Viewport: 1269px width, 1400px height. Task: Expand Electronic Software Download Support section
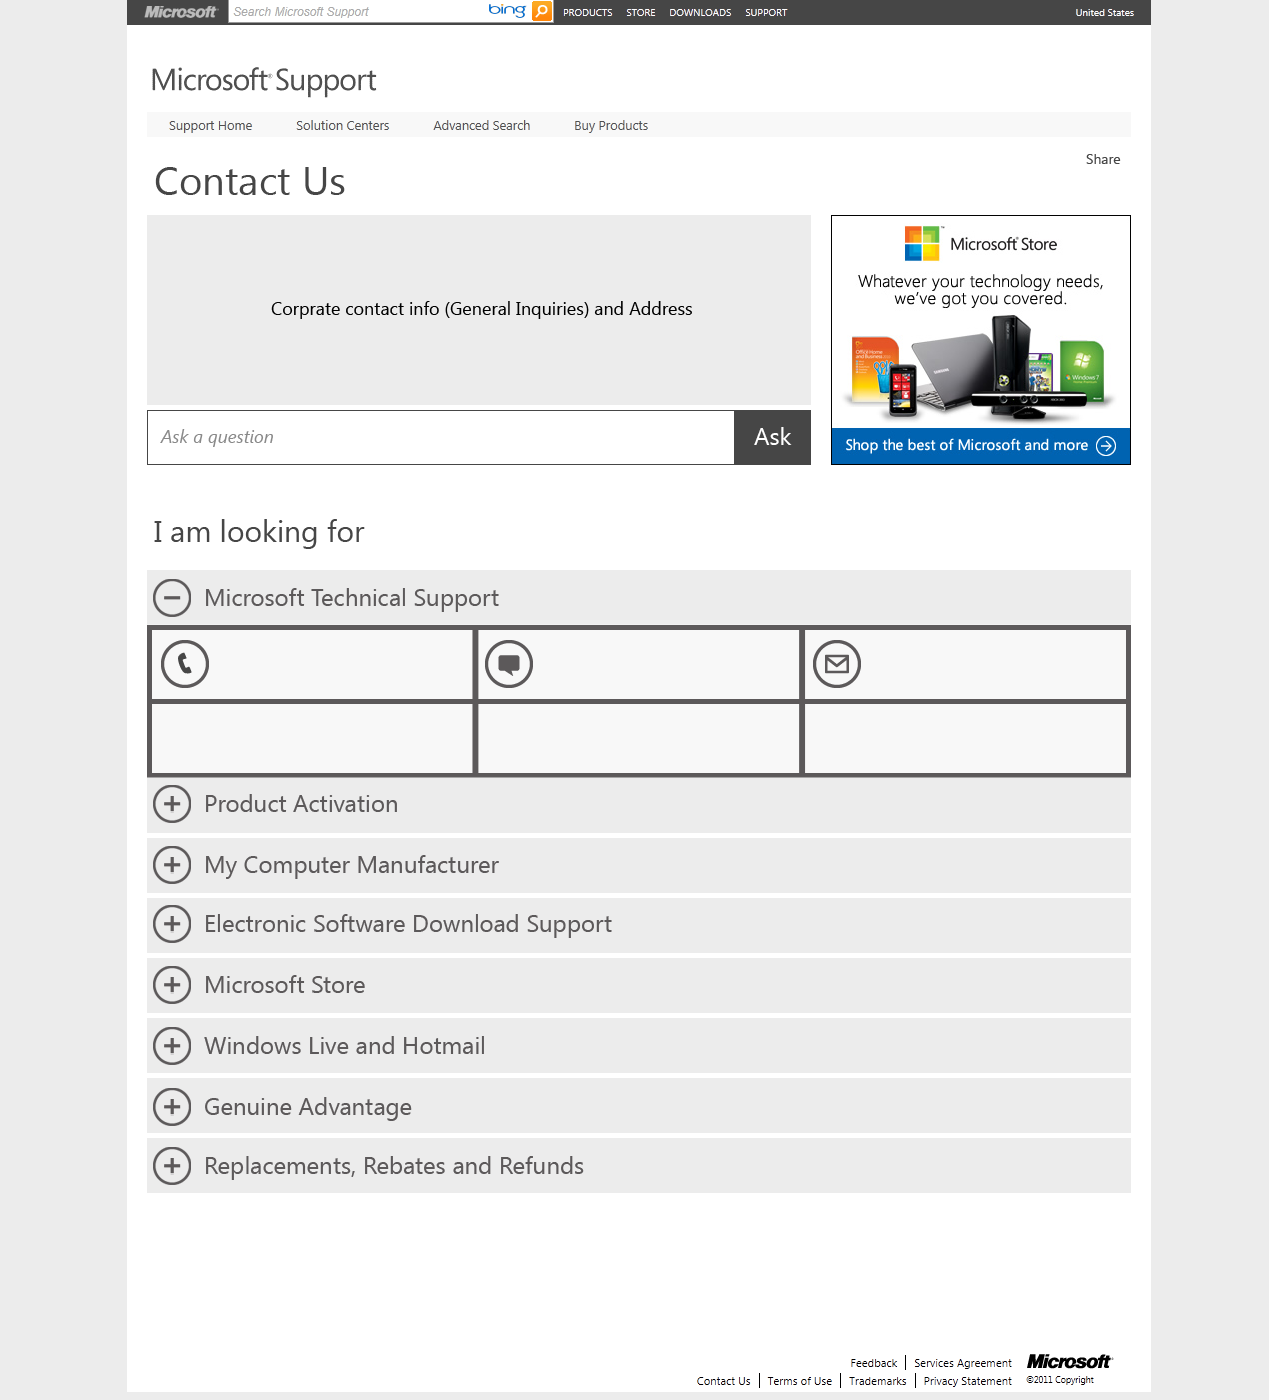click(x=172, y=924)
